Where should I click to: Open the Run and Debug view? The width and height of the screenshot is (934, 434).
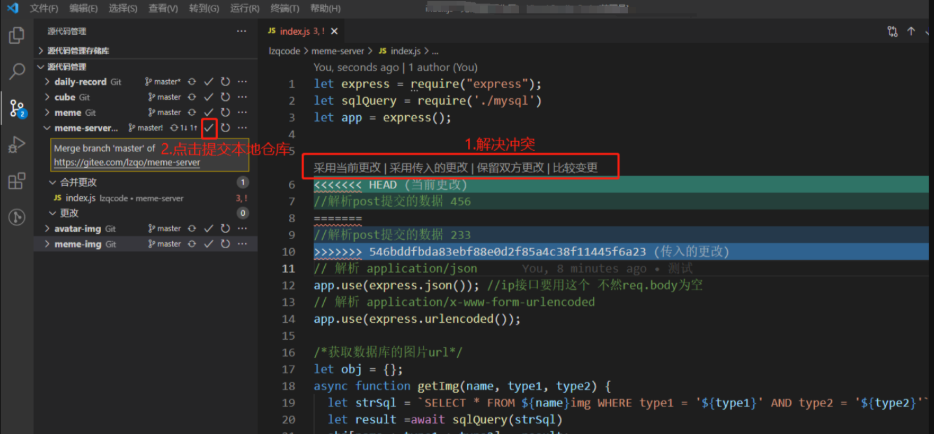[17, 145]
